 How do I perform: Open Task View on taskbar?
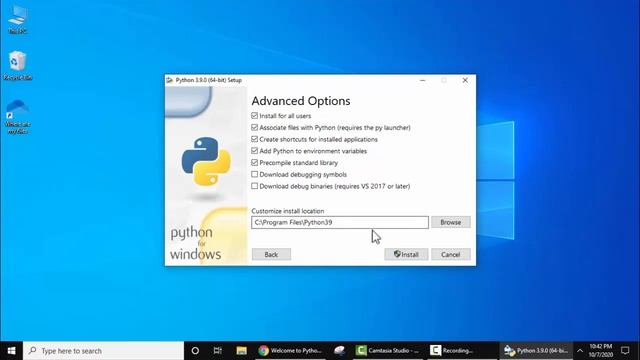218,351
